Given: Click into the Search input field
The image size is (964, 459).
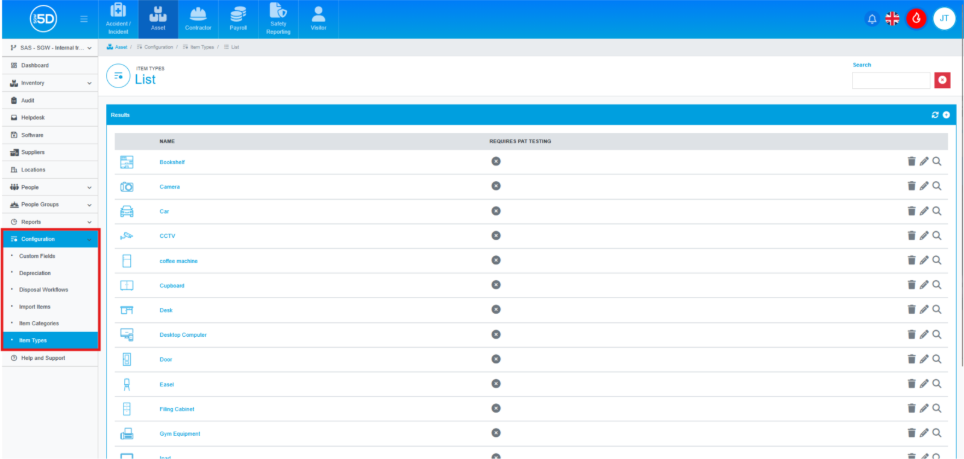Looking at the screenshot, I should (890, 81).
